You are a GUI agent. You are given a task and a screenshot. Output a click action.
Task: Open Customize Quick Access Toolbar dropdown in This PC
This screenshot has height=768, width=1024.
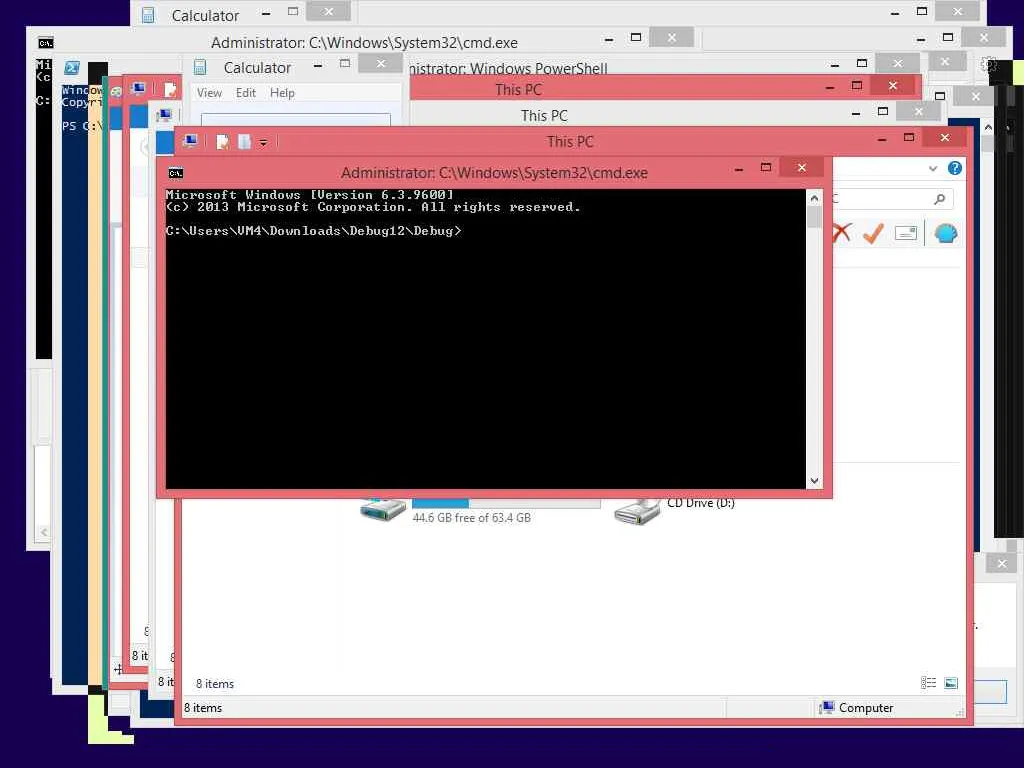(263, 142)
